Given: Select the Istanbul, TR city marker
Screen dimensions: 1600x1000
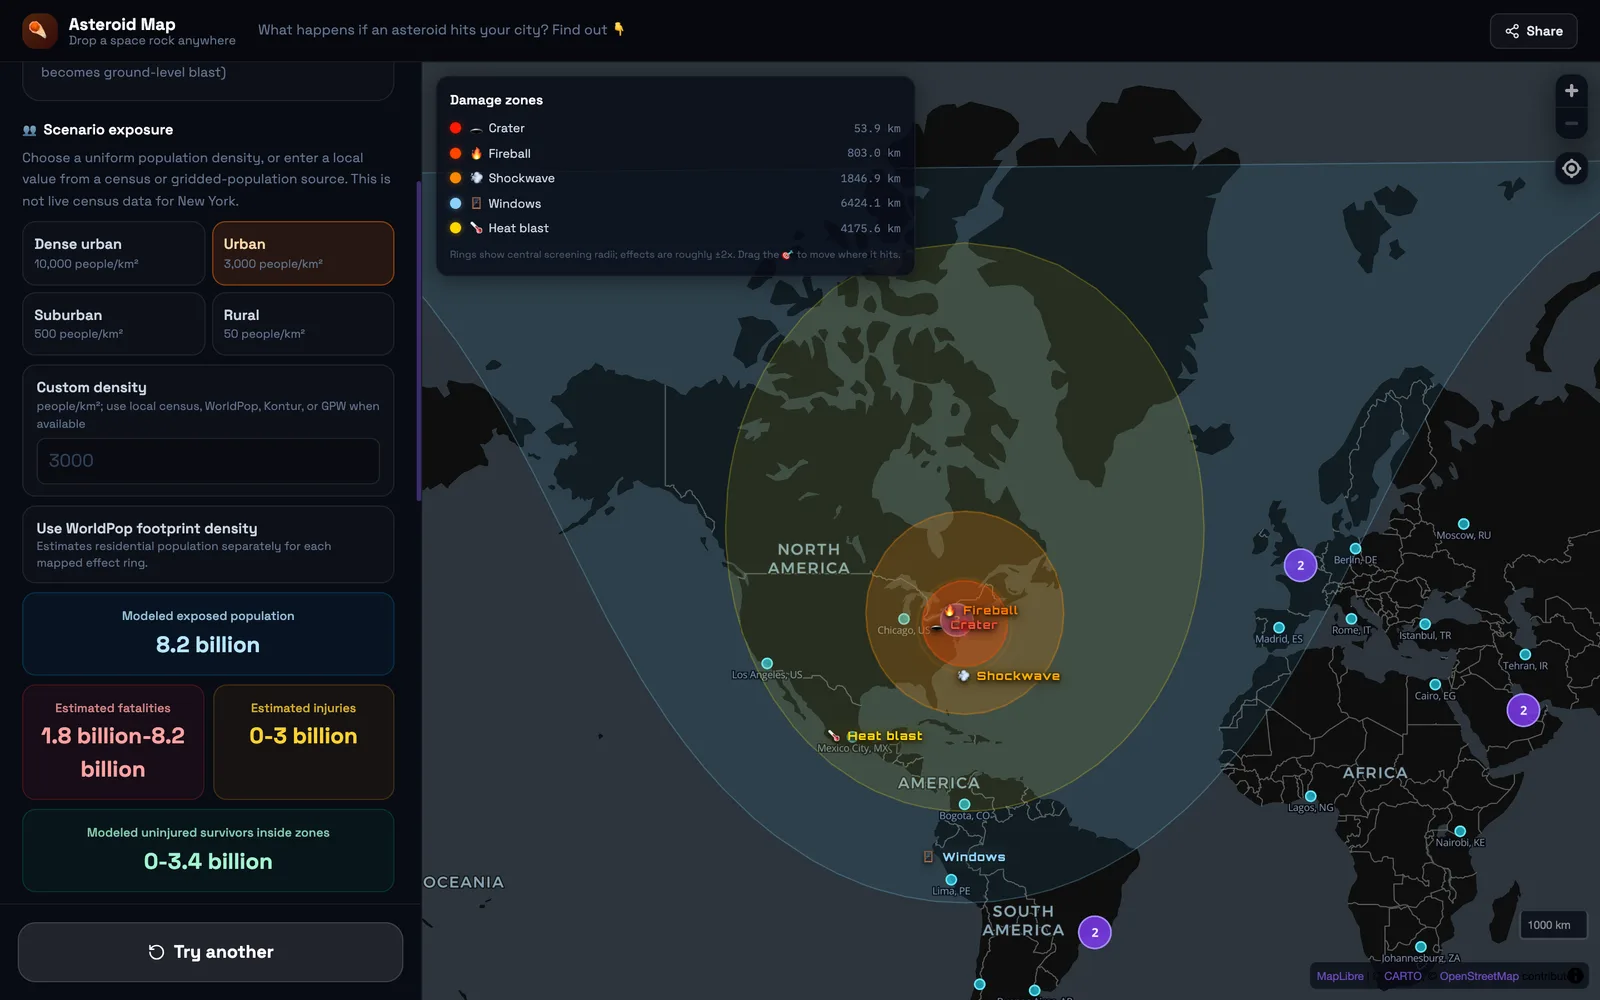Looking at the screenshot, I should point(1425,624).
